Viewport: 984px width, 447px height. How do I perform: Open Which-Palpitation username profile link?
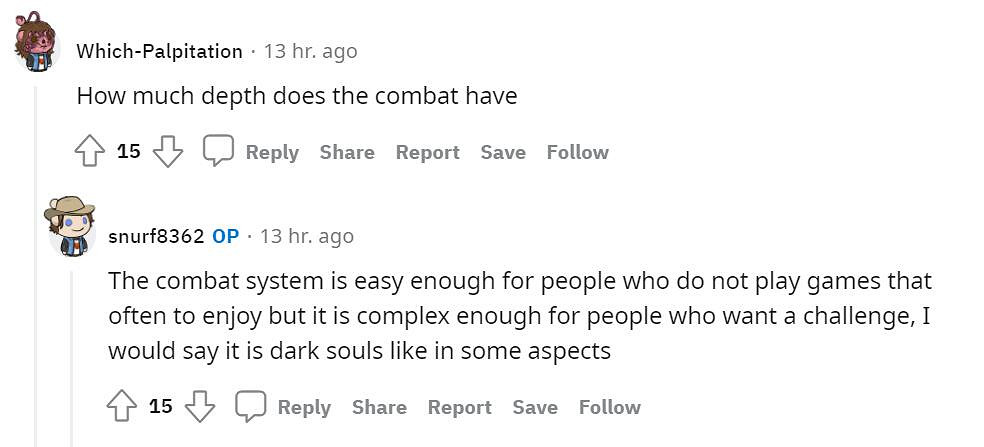(159, 51)
